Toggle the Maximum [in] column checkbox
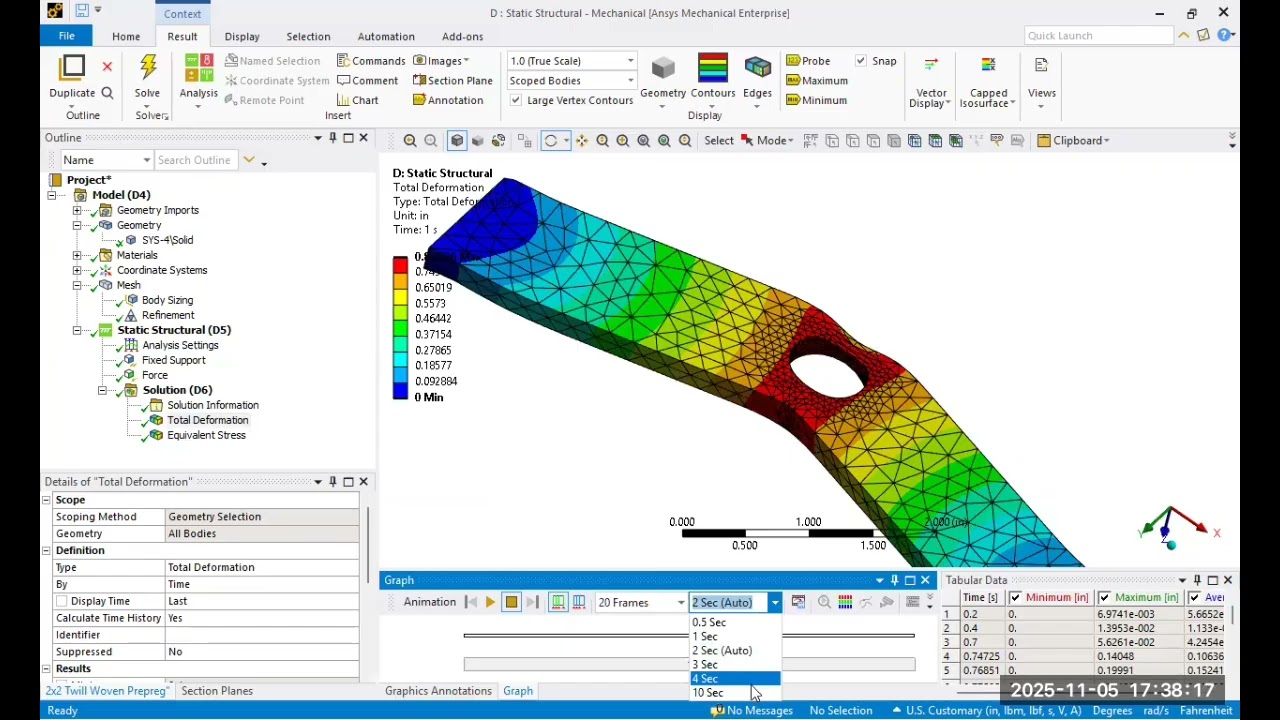1280x720 pixels. (x=1105, y=598)
